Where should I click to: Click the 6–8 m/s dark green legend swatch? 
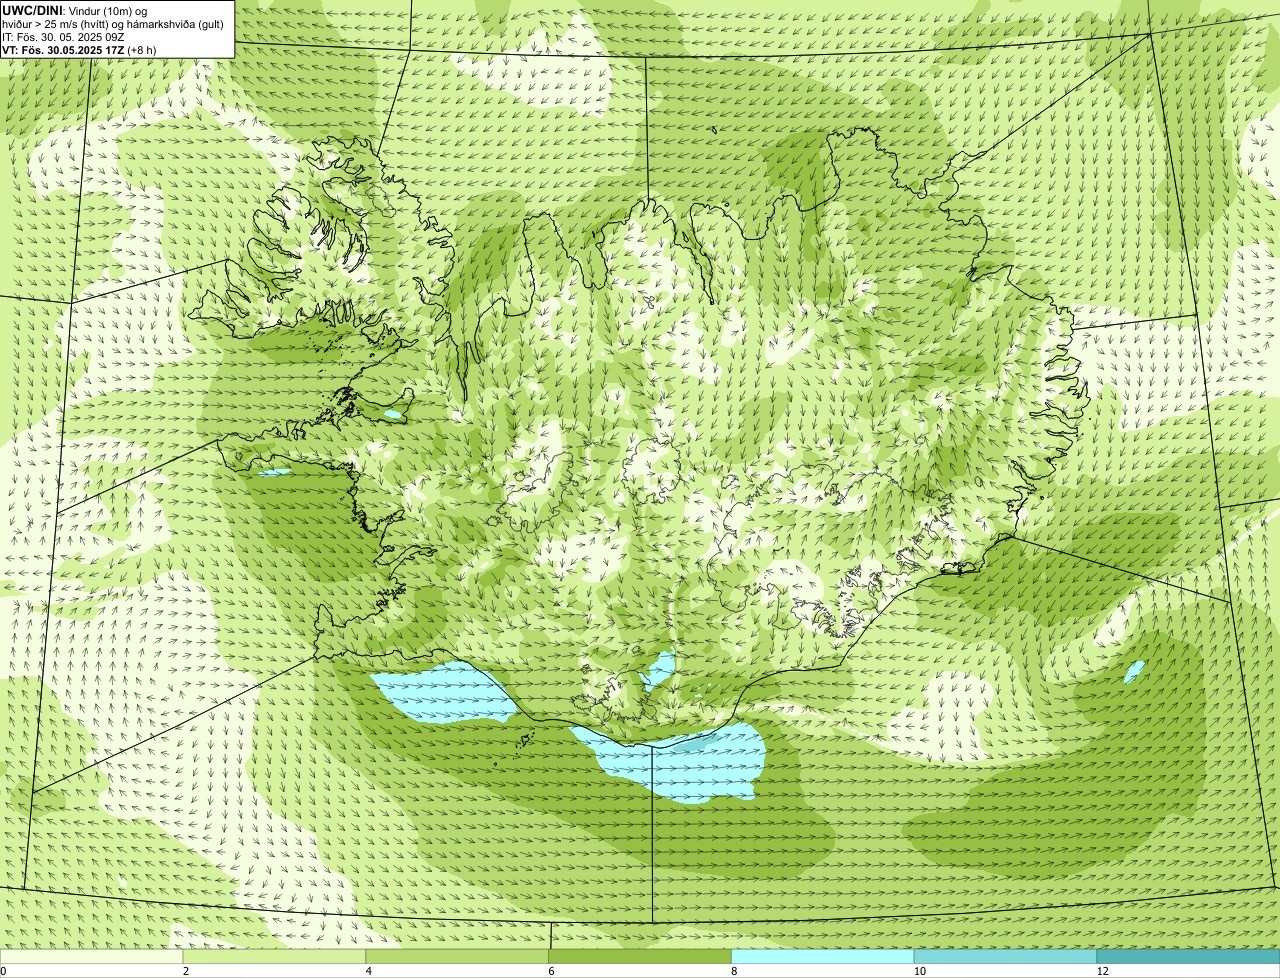(x=640, y=957)
